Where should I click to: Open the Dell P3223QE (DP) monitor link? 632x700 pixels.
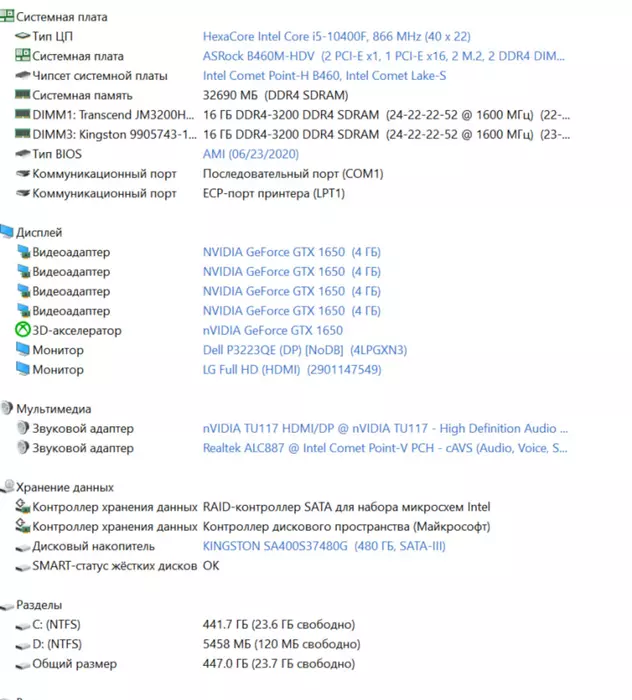pos(305,350)
